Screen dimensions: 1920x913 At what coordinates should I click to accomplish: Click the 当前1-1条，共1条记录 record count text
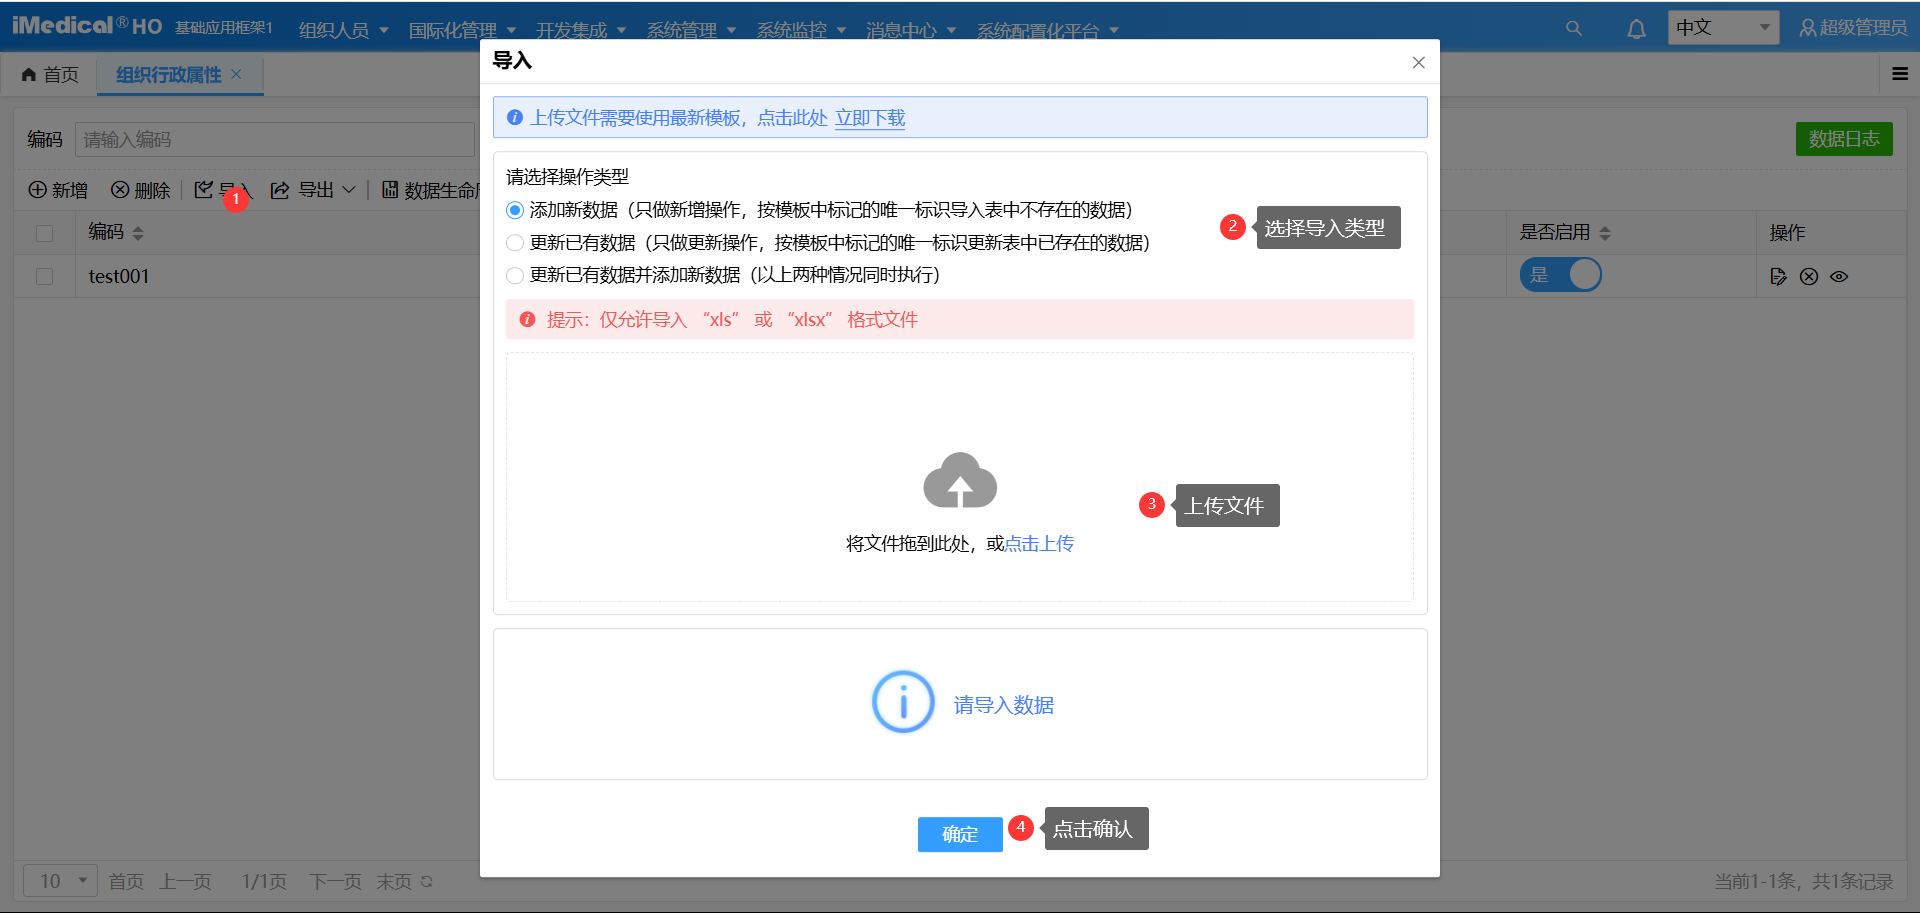click(x=1804, y=882)
